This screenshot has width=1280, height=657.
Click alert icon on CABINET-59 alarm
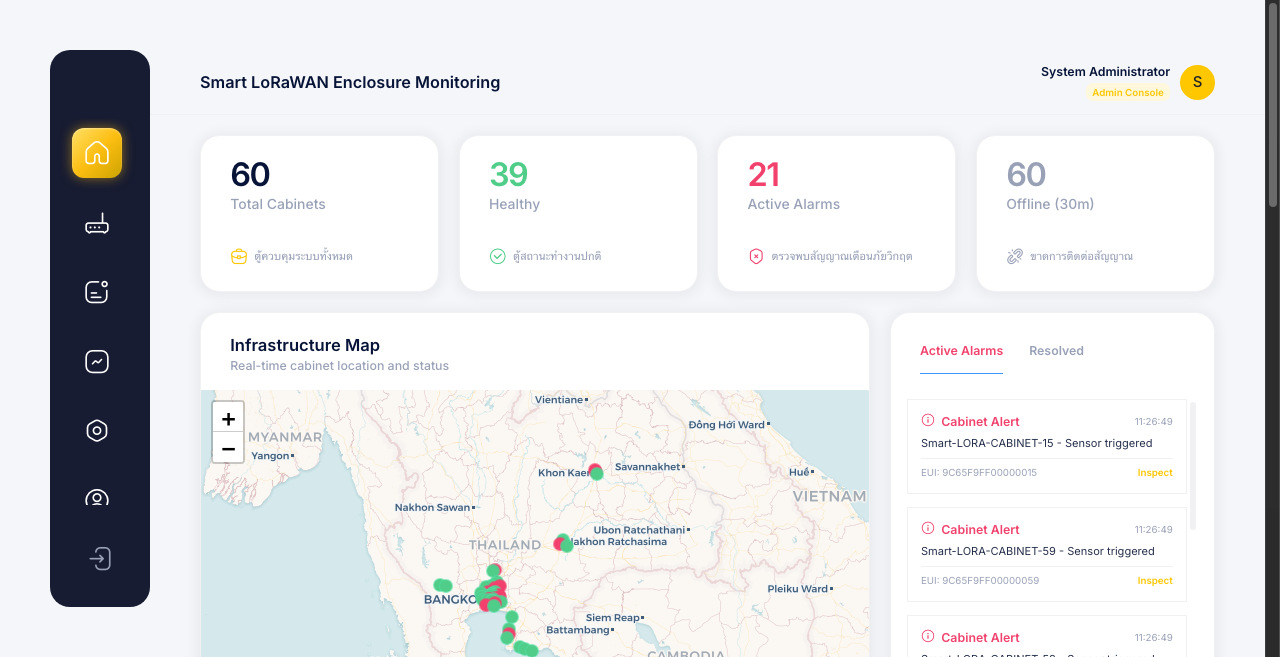[927, 528]
